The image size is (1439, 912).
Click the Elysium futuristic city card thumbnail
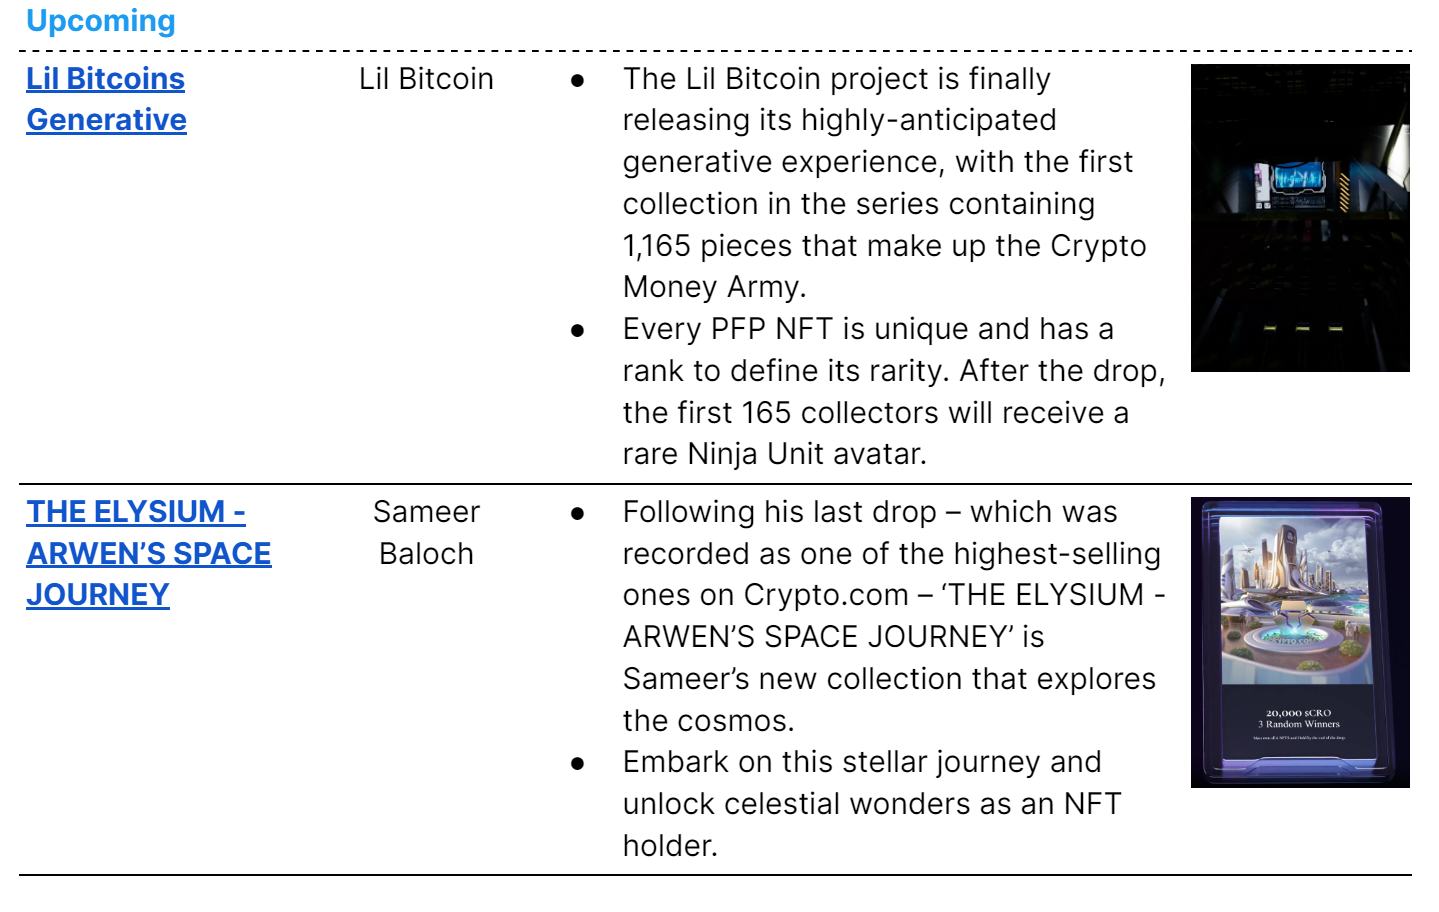1300,642
